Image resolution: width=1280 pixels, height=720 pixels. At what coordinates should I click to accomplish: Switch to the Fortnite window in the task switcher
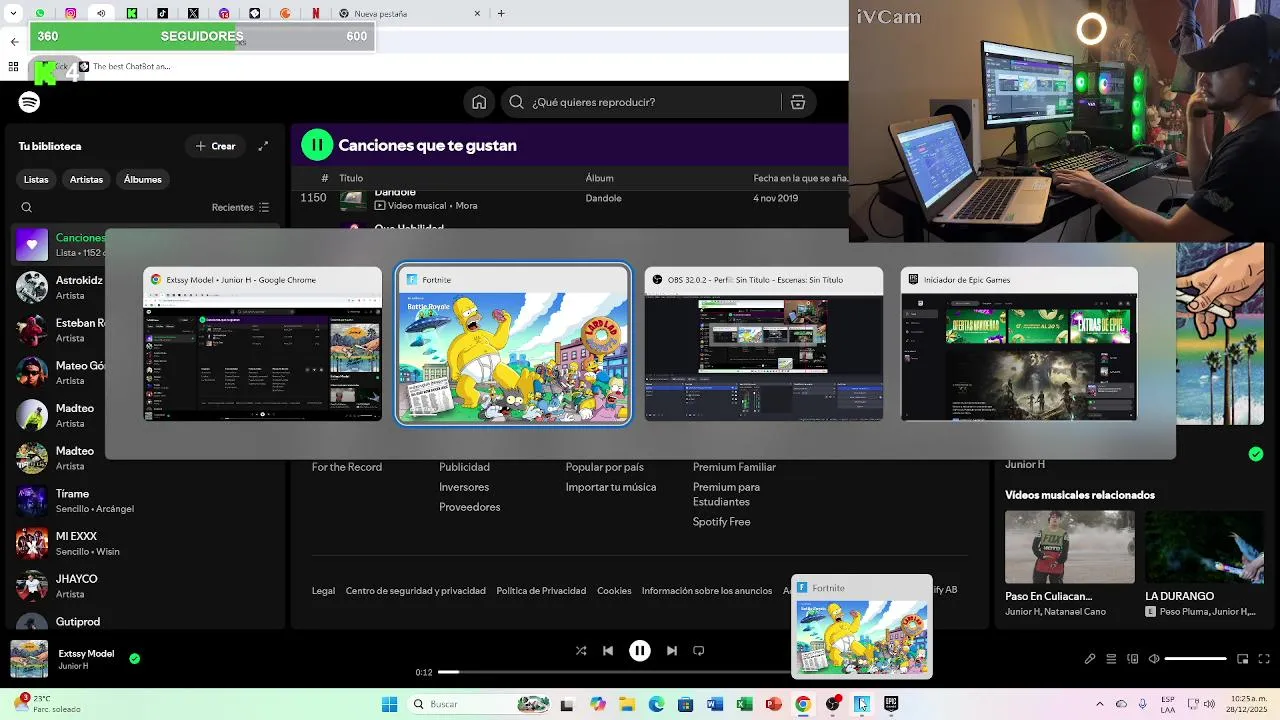tap(513, 344)
